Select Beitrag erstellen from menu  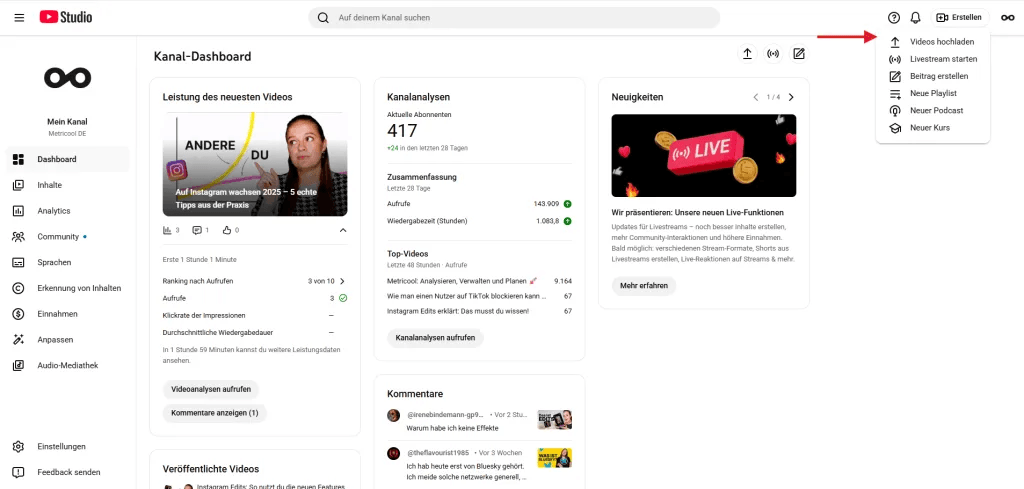[x=933, y=76]
